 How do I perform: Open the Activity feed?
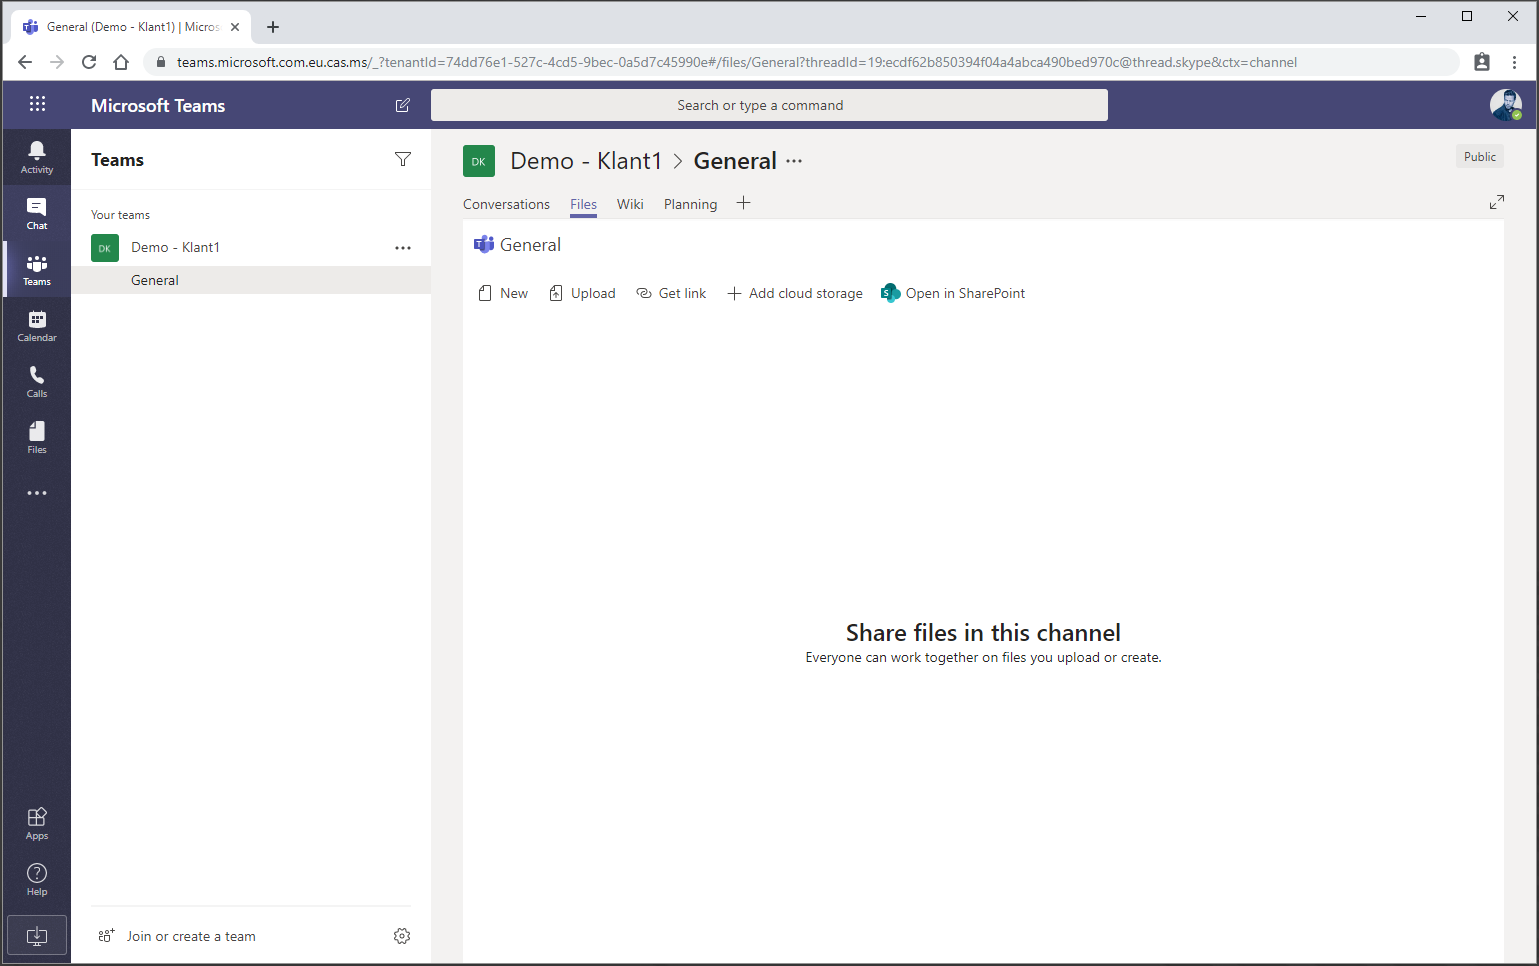click(36, 156)
